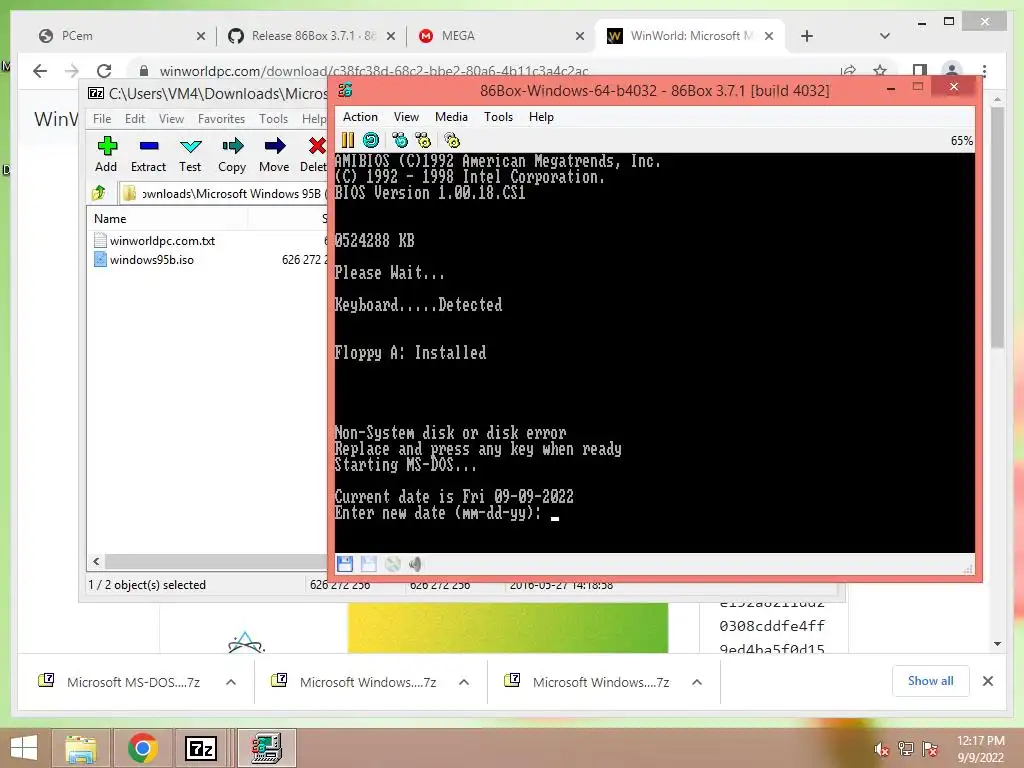Switch to the MEGA tab
Screen dimensions: 1024x768
[500, 36]
